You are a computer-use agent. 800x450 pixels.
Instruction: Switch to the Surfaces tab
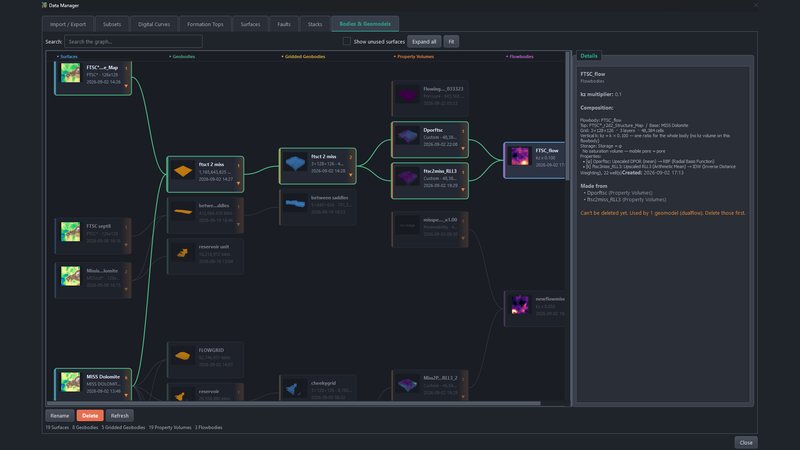click(250, 24)
